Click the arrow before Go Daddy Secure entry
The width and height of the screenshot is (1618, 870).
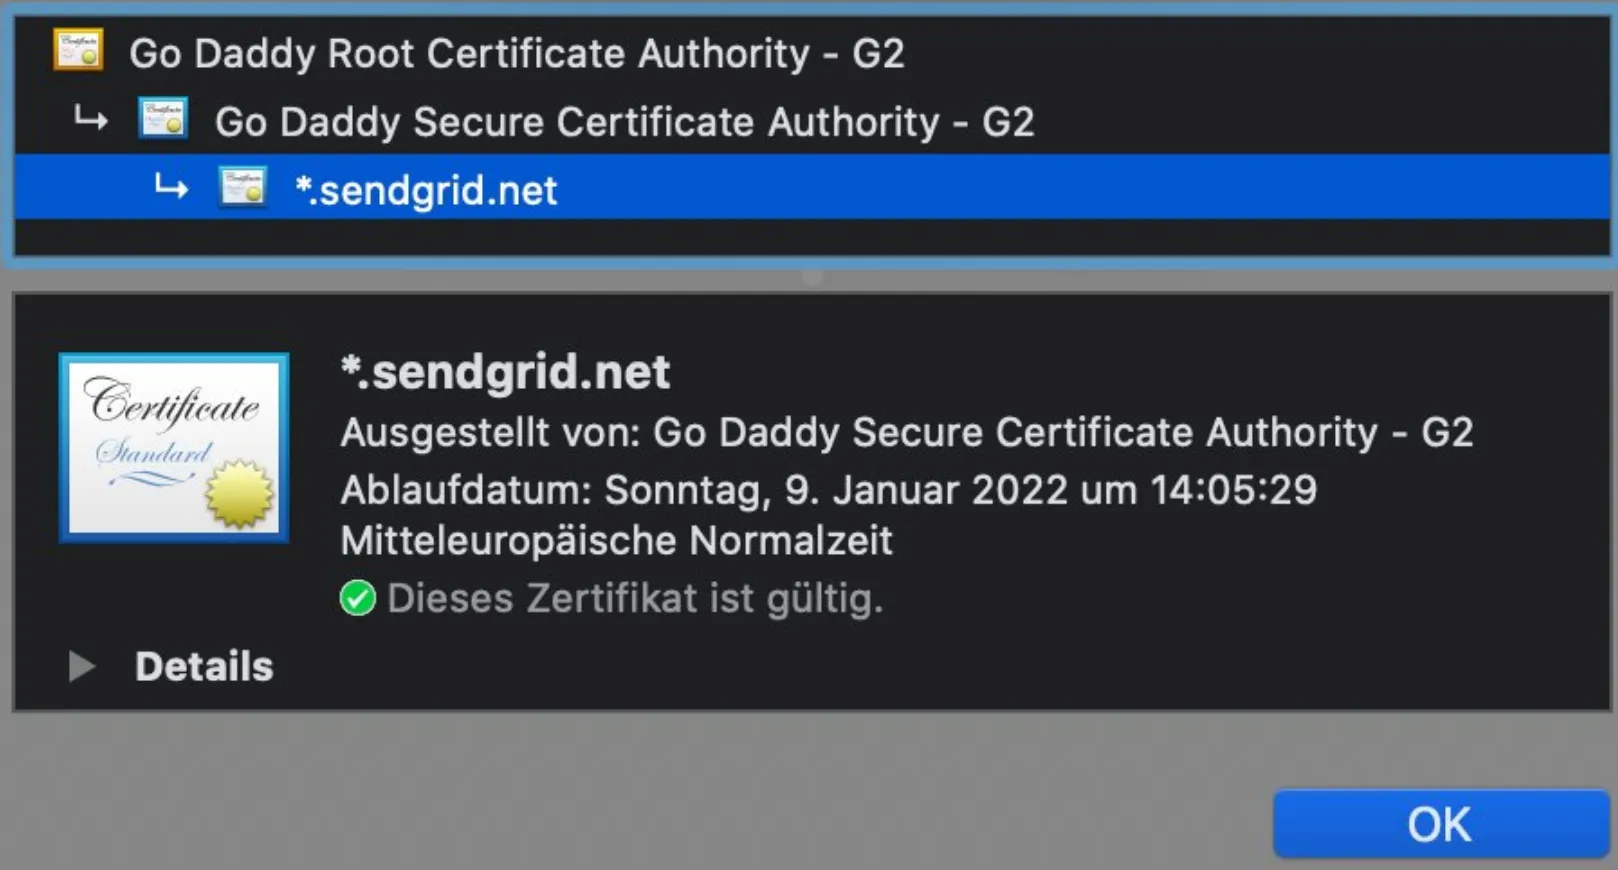pos(91,120)
